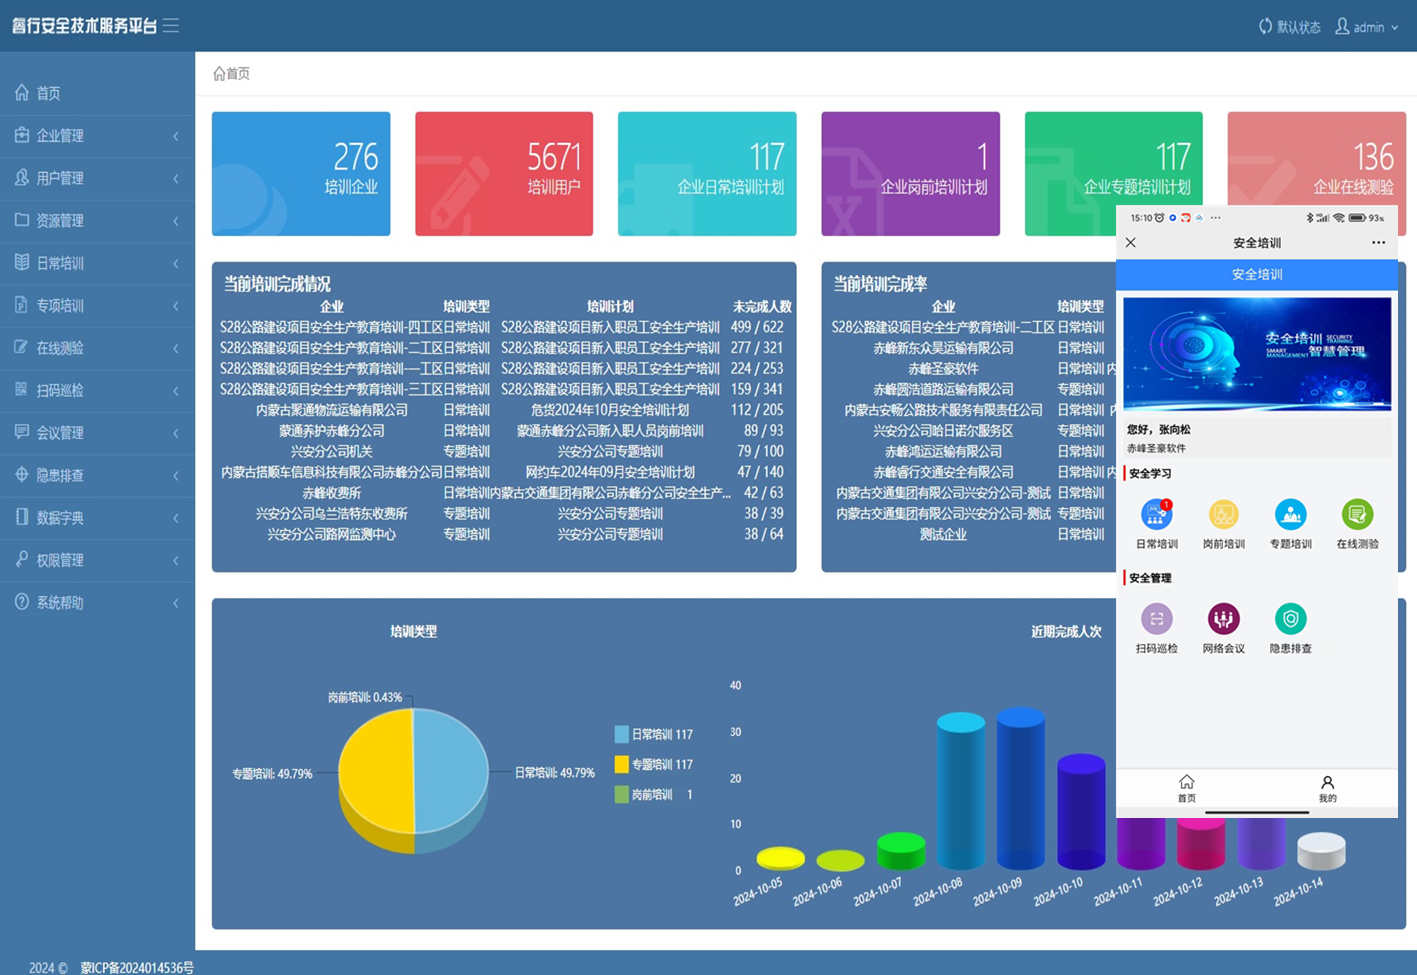Viewport: 1417px width, 975px height.
Task: Toggle the 岗前培训 1 legend entry
Action: click(654, 794)
